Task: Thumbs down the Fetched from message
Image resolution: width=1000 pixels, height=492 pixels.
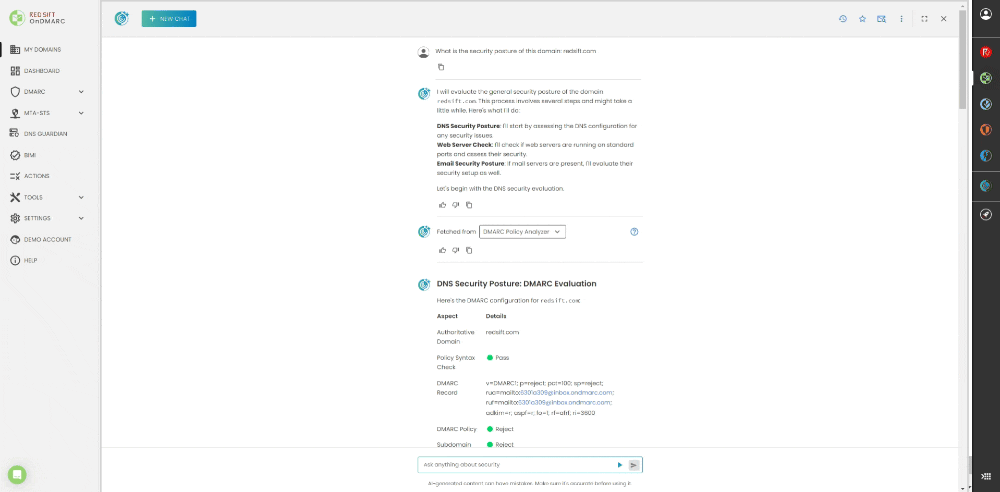Action: (x=455, y=250)
